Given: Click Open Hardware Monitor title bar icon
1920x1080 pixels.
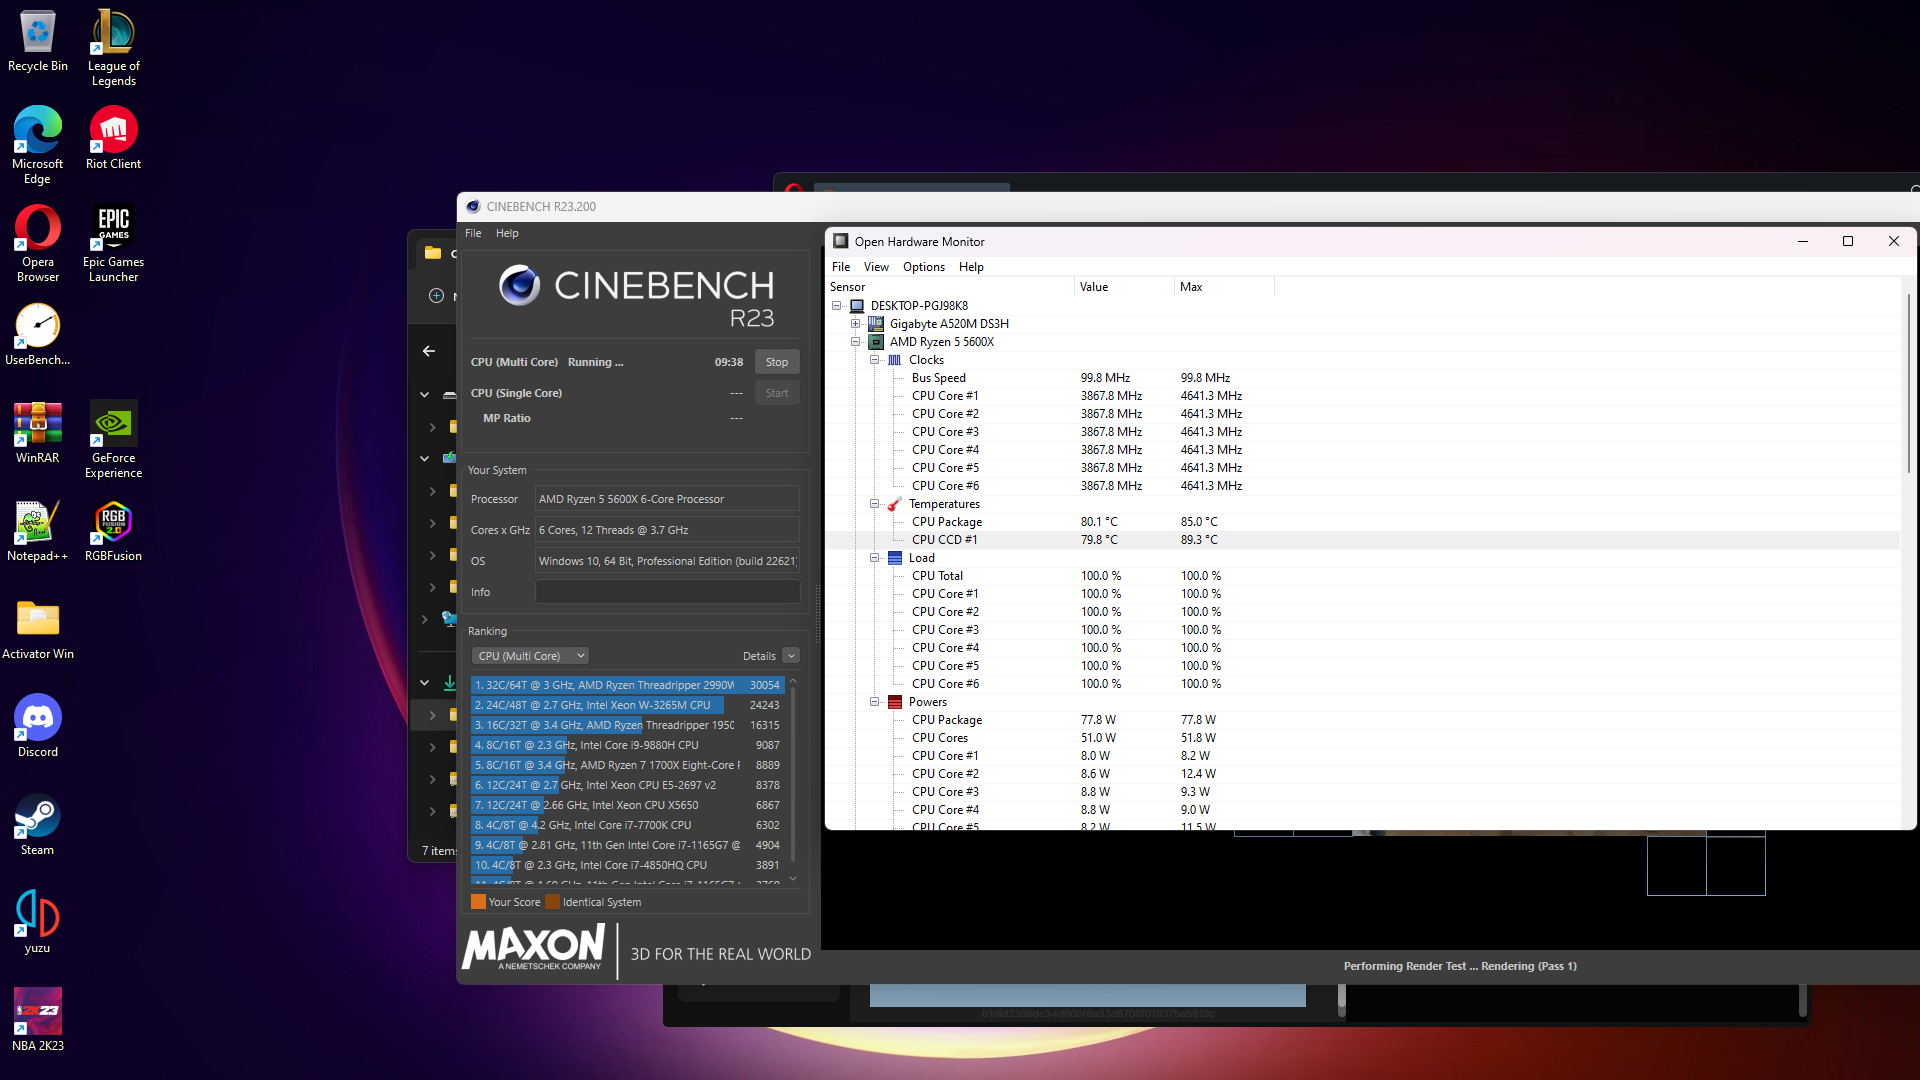Looking at the screenshot, I should [841, 241].
